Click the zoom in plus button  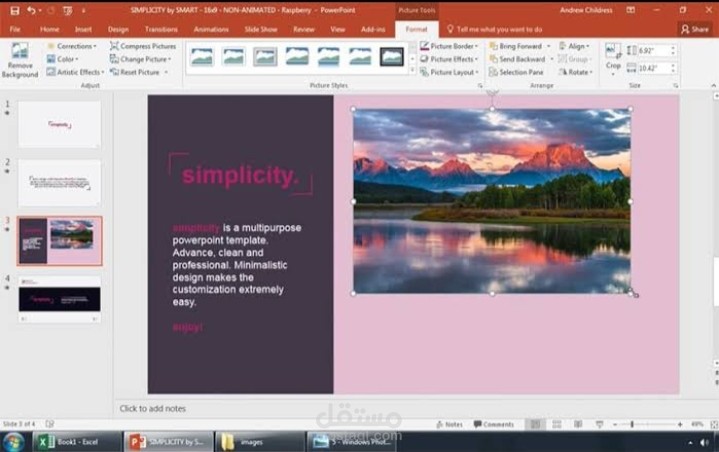pos(680,424)
